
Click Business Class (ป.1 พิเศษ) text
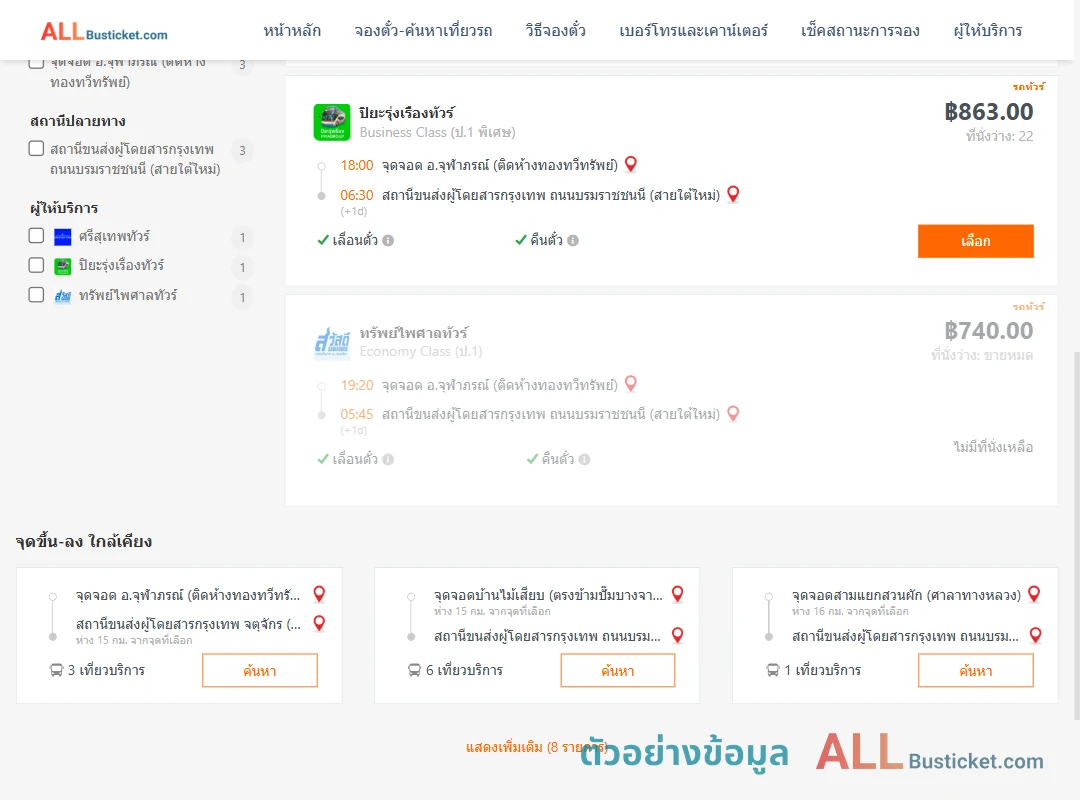[x=437, y=132]
